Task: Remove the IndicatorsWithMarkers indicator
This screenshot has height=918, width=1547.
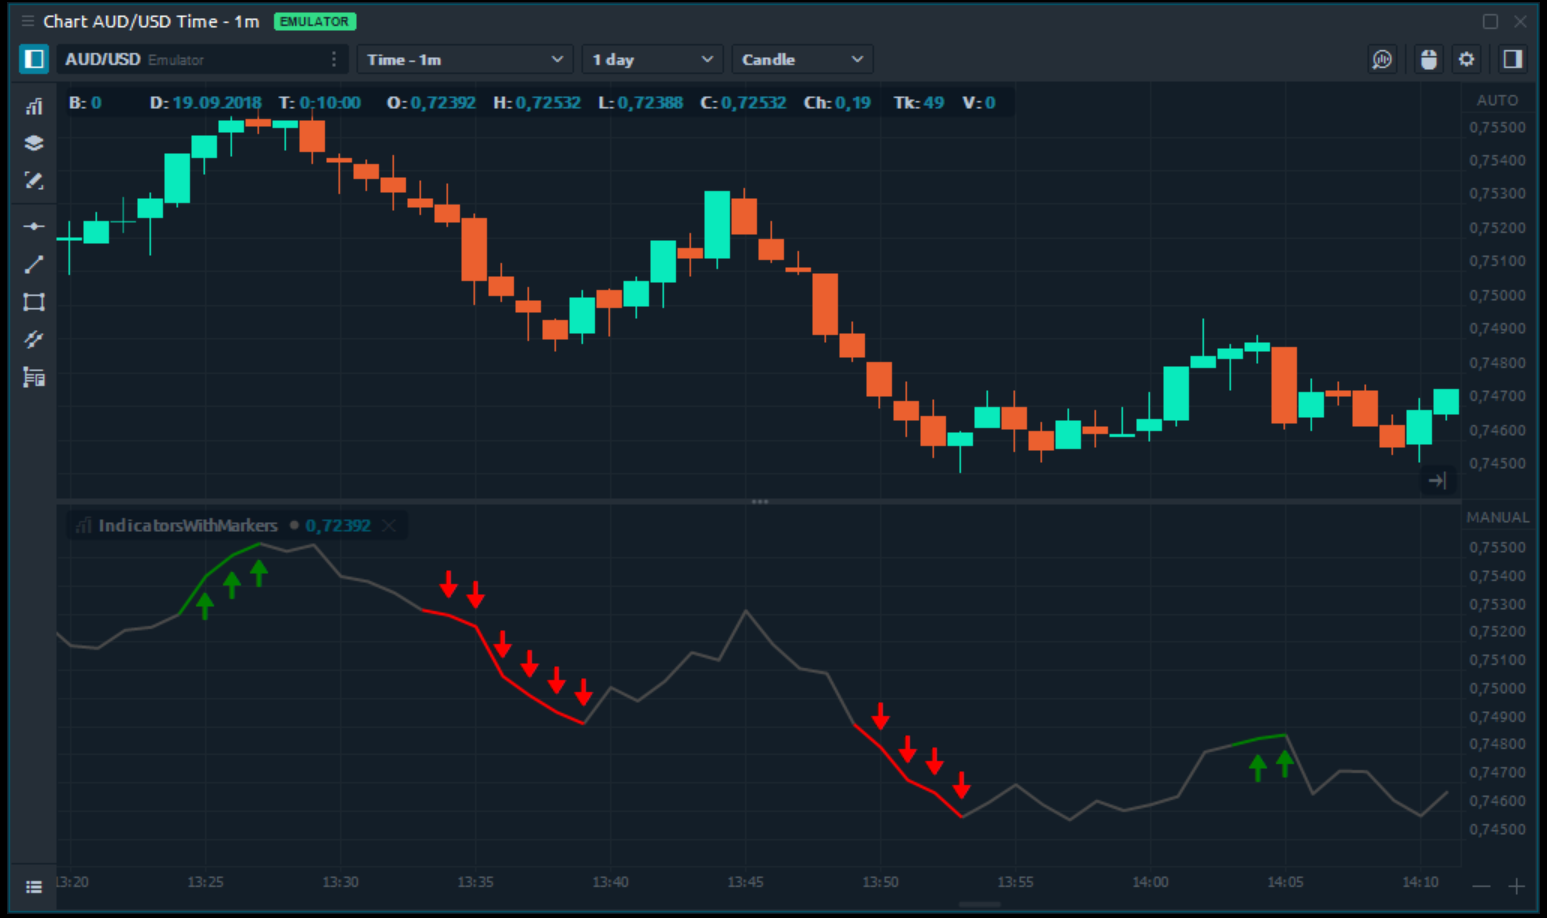Action: (x=389, y=526)
